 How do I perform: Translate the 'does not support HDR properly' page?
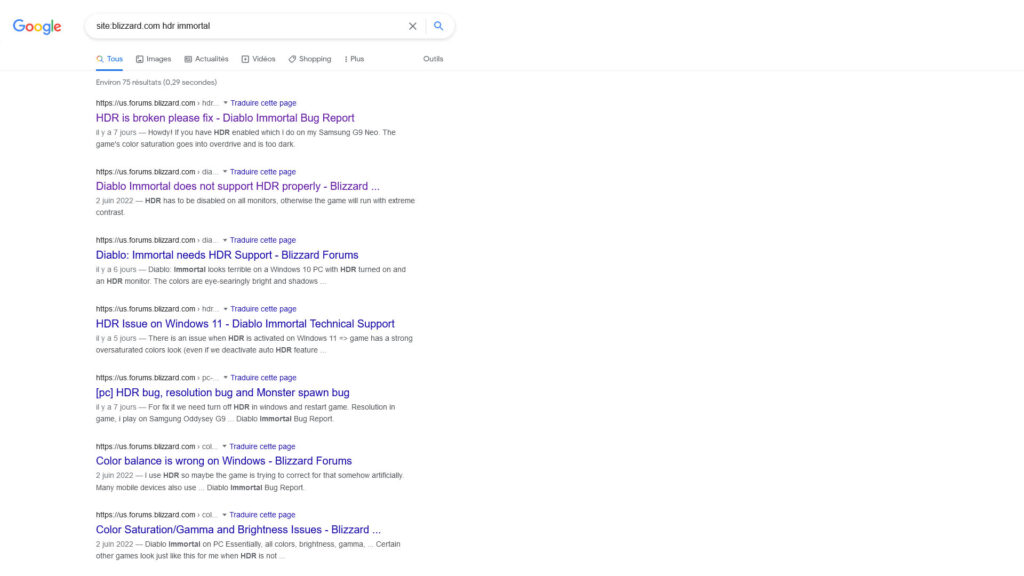tap(263, 172)
